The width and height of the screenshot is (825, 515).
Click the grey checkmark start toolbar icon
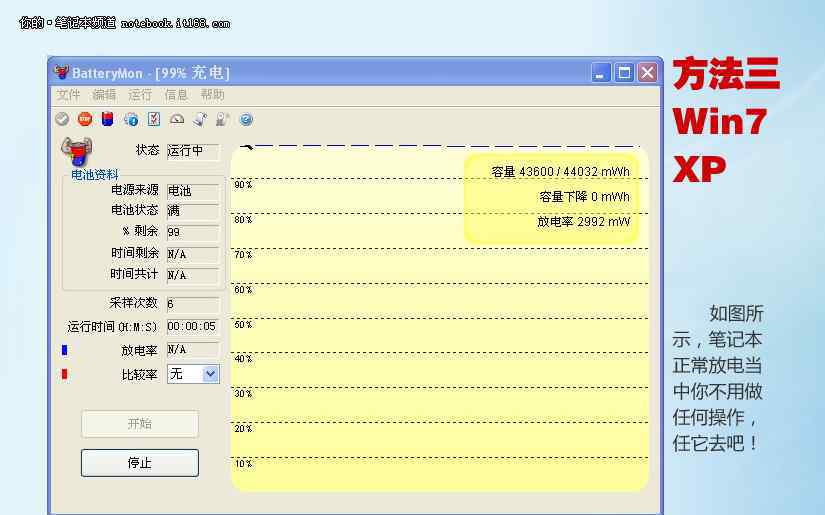[x=62, y=119]
